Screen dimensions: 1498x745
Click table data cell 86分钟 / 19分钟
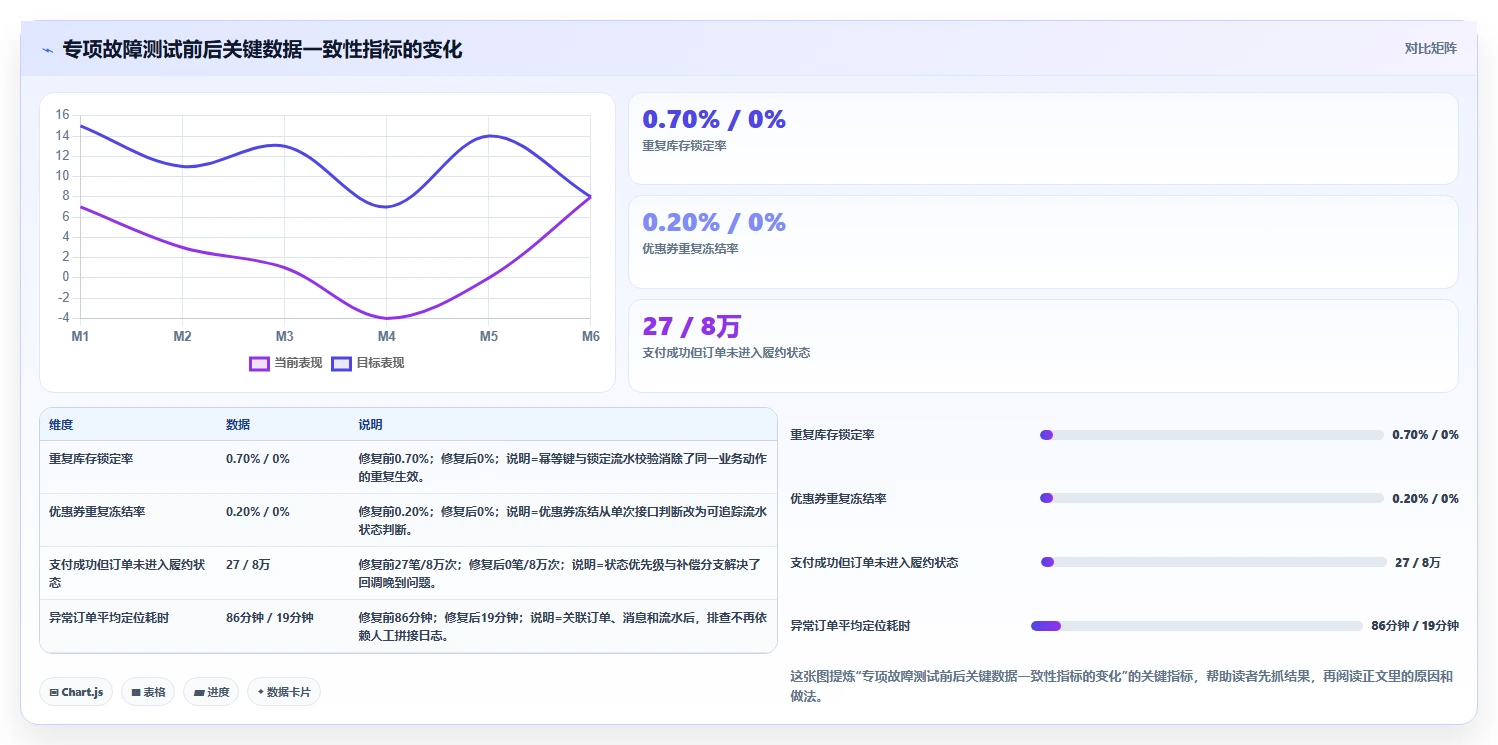270,618
